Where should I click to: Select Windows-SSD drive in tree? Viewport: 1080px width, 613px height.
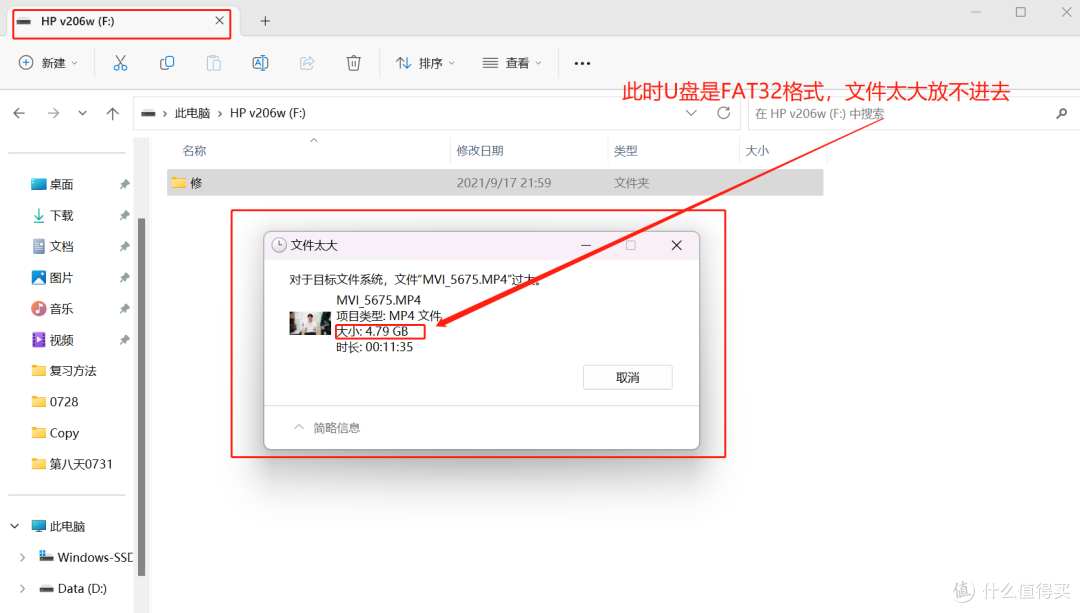pos(85,557)
